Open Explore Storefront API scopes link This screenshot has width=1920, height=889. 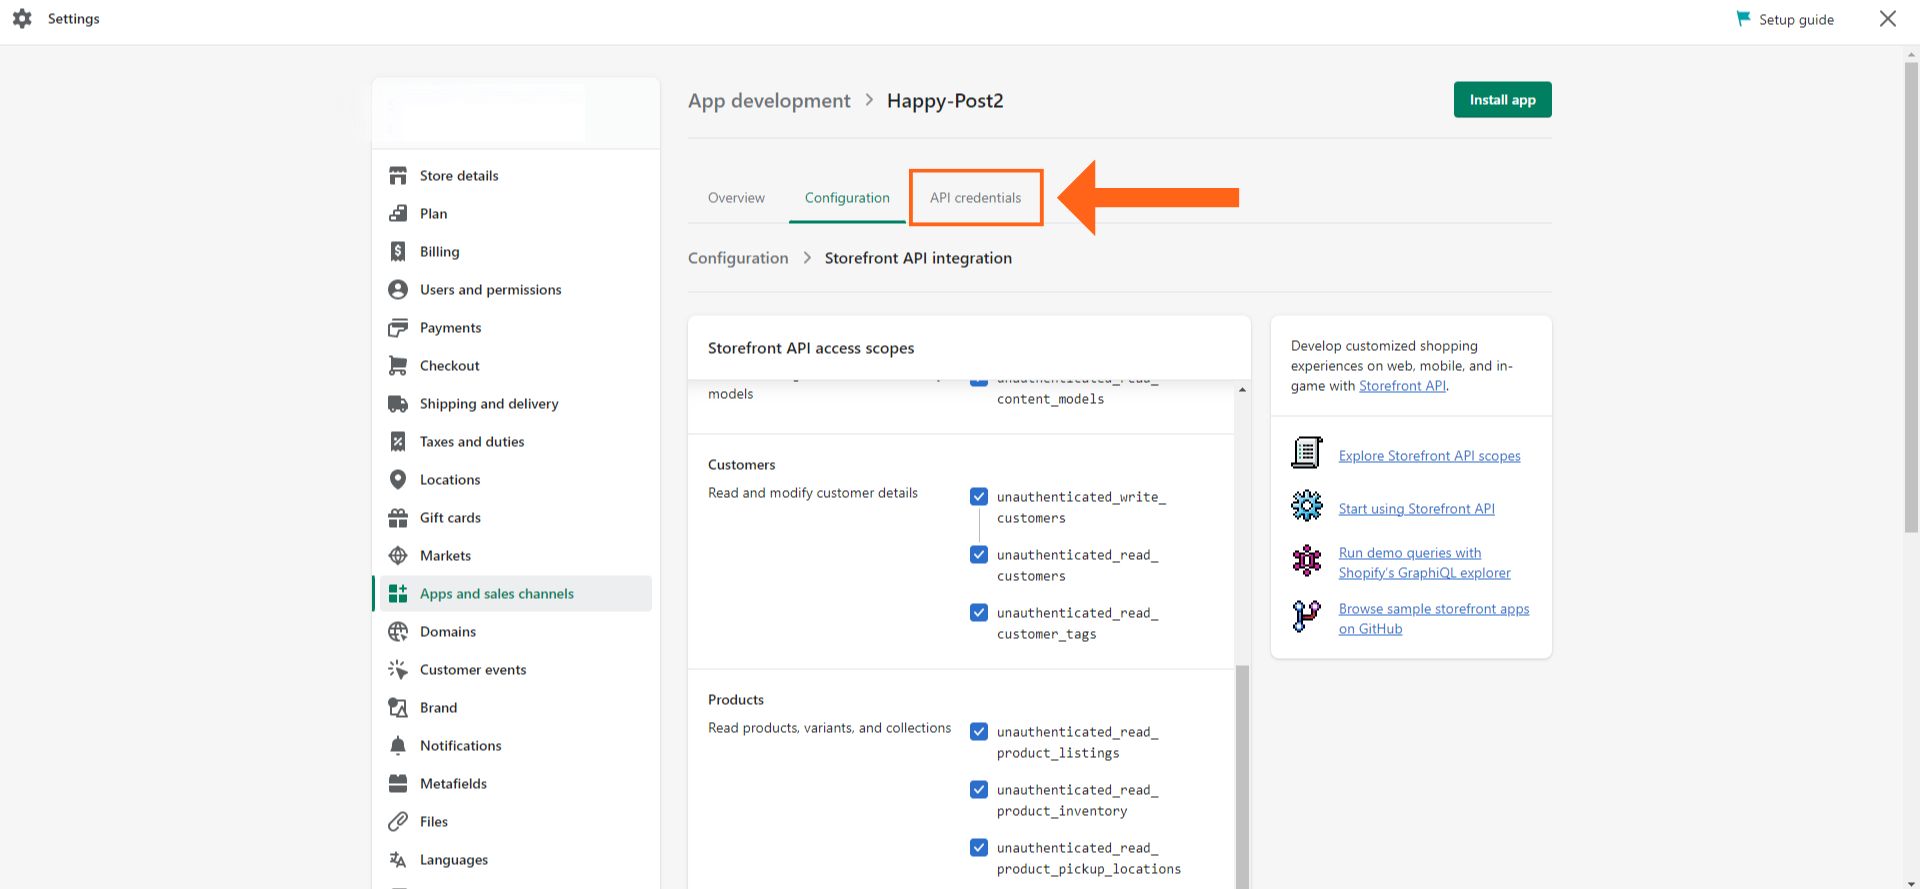1429,456
